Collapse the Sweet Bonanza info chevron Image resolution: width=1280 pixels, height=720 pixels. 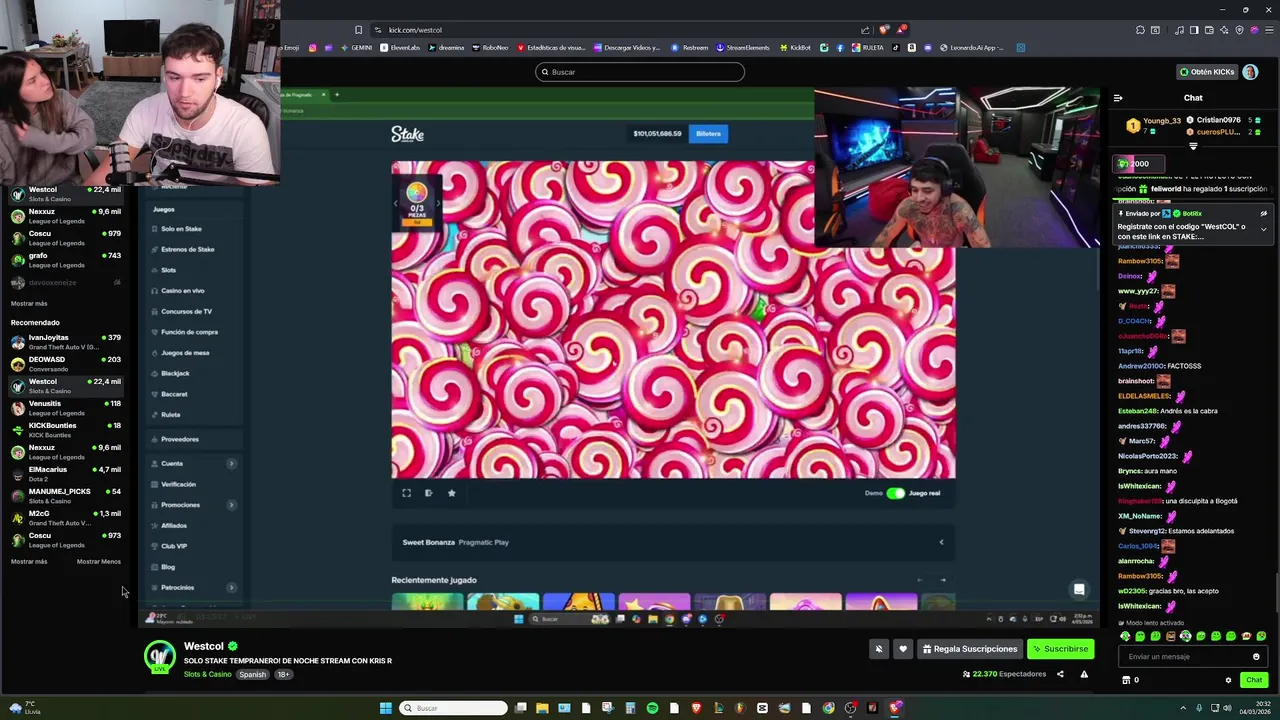tap(941, 542)
